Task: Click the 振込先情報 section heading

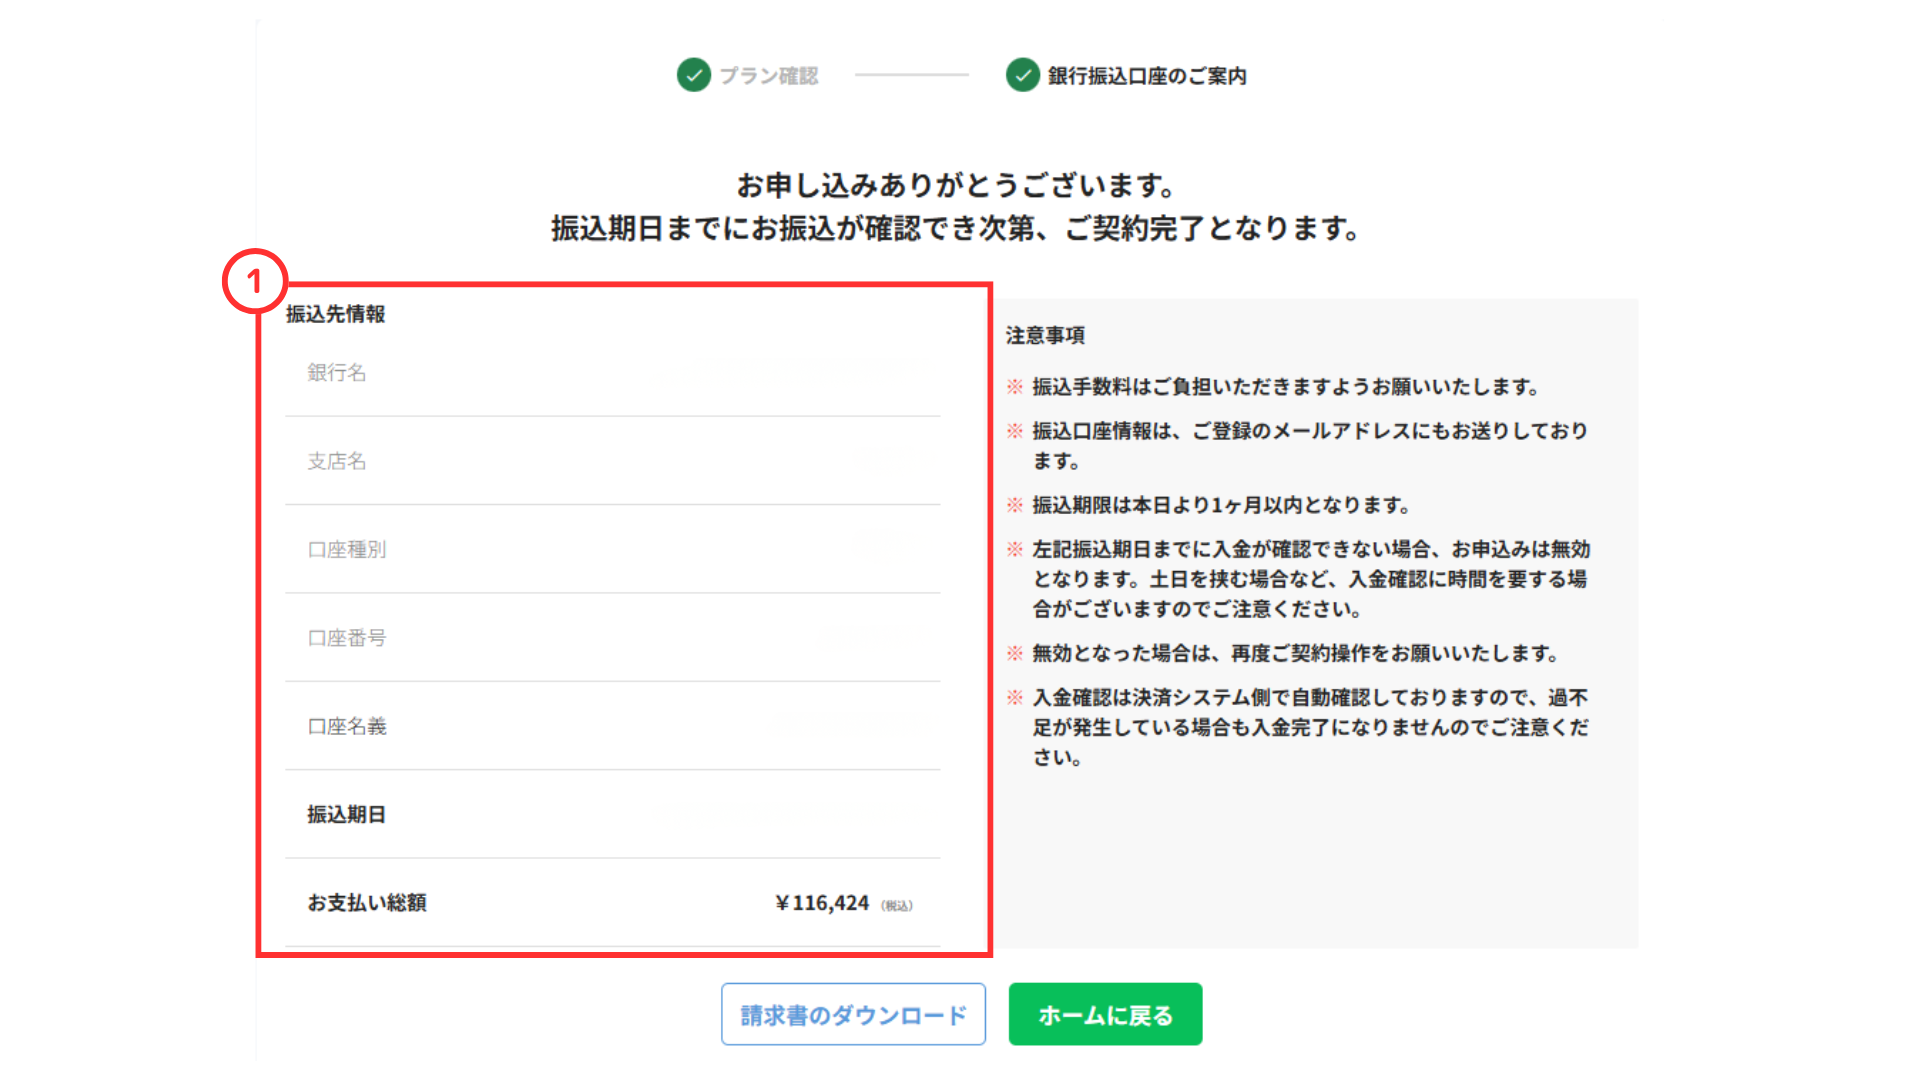Action: 335,314
